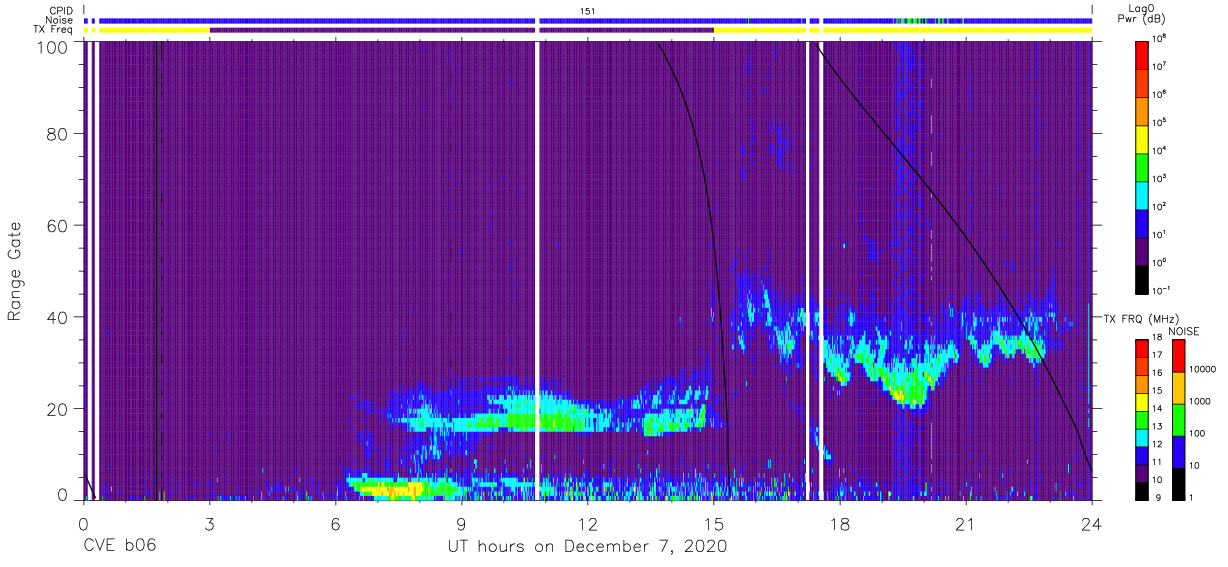Screen dimensions: 1228x567
Task: Click the yellow segment of Lag0 power colorbar
Action: [x=1143, y=138]
